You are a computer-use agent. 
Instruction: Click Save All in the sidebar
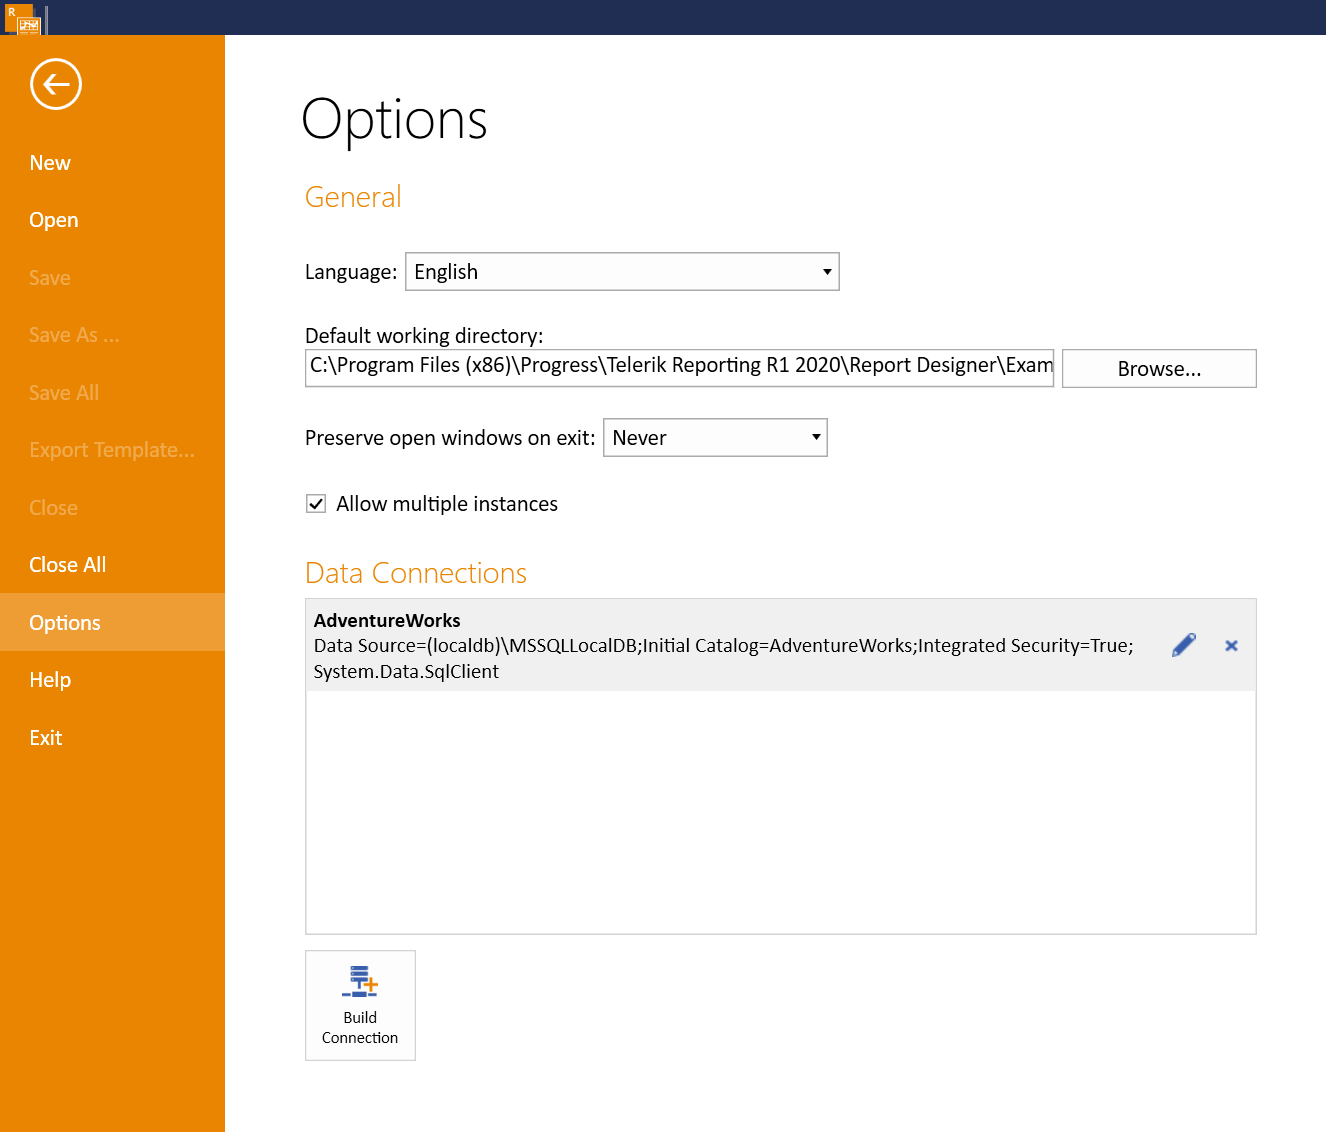pyautogui.click(x=63, y=392)
